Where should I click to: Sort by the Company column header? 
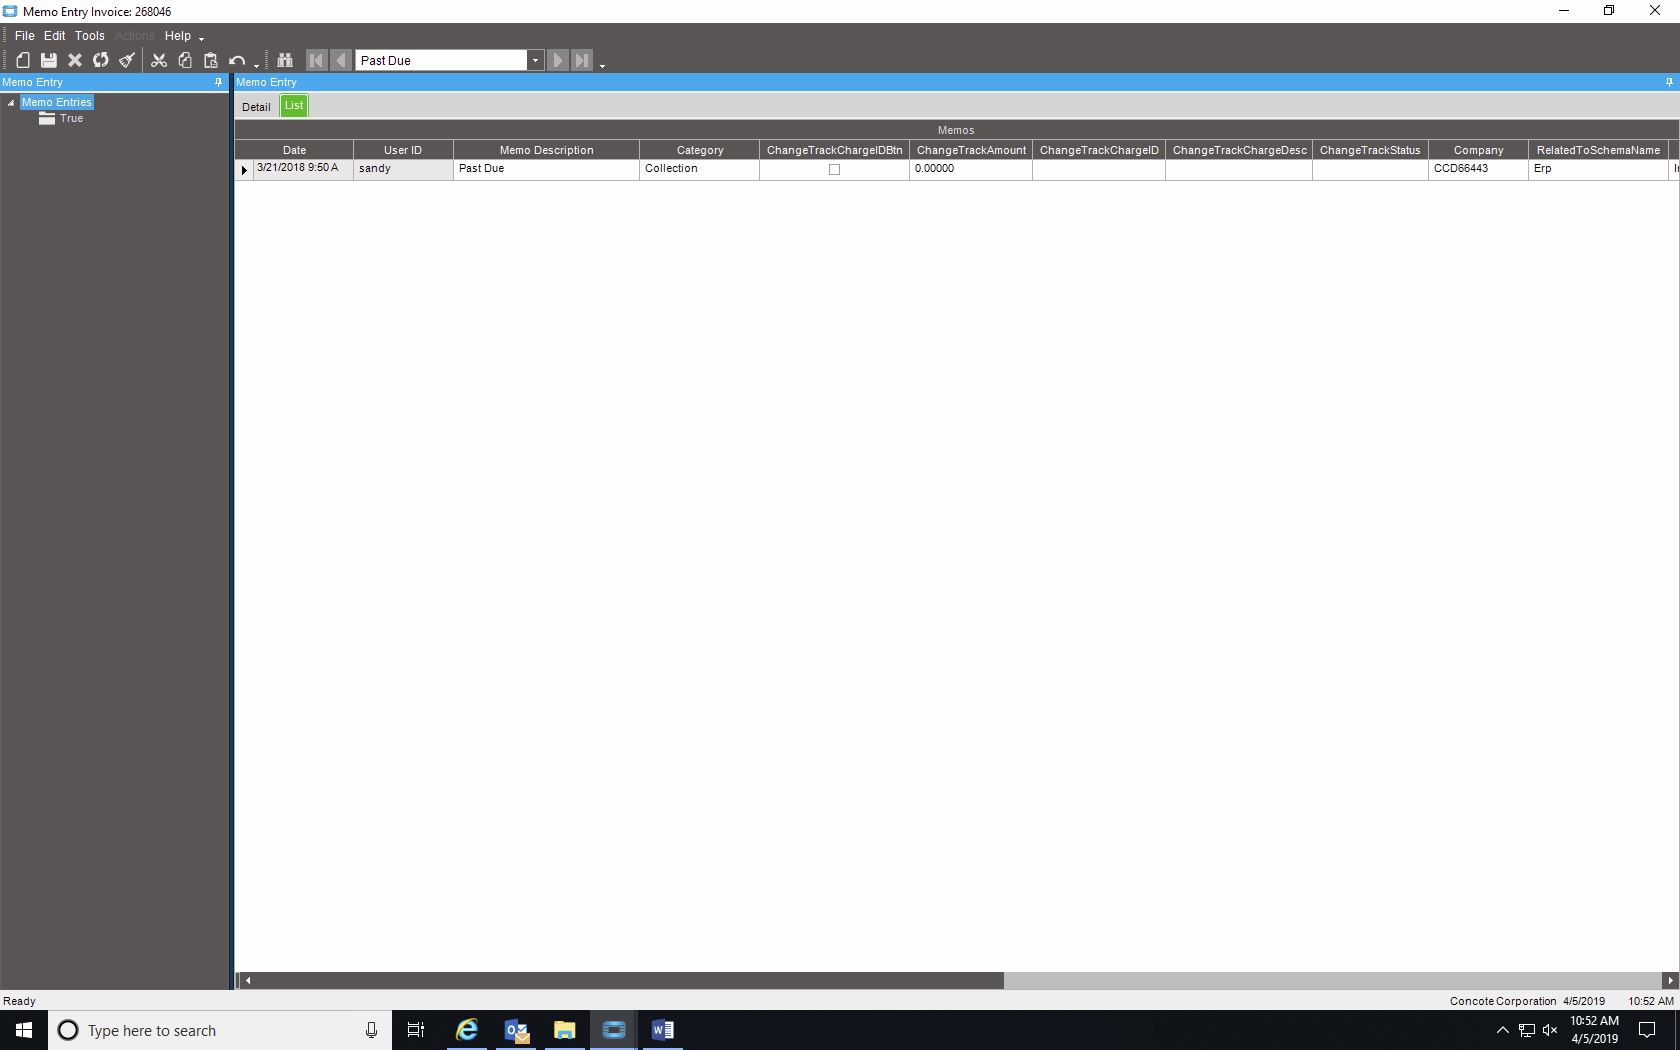pos(1479,150)
